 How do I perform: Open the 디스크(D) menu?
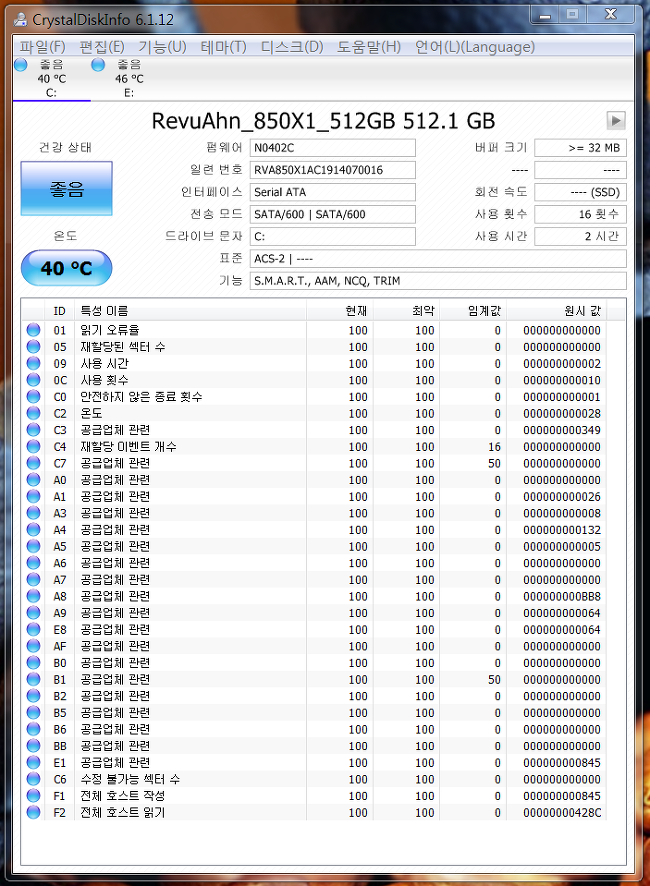(292, 47)
